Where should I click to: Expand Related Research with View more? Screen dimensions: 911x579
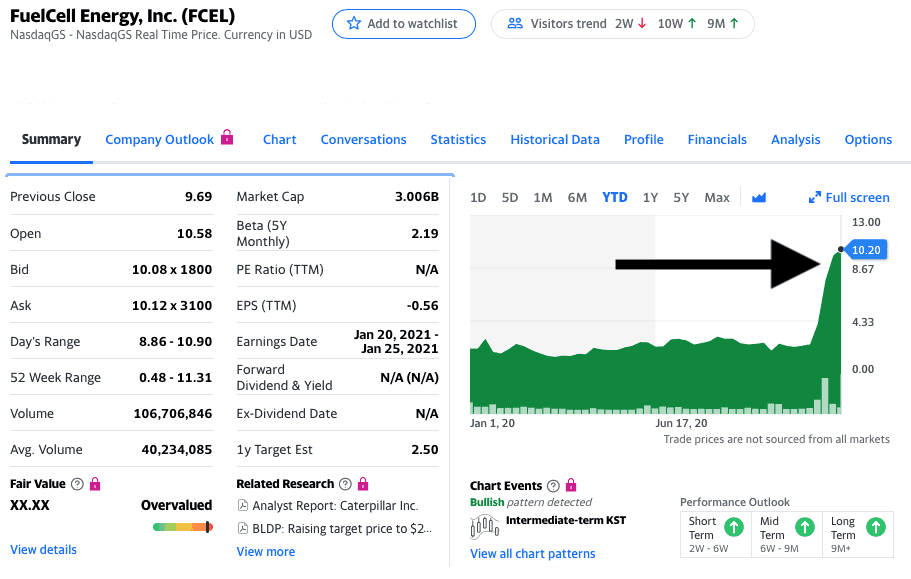point(265,552)
